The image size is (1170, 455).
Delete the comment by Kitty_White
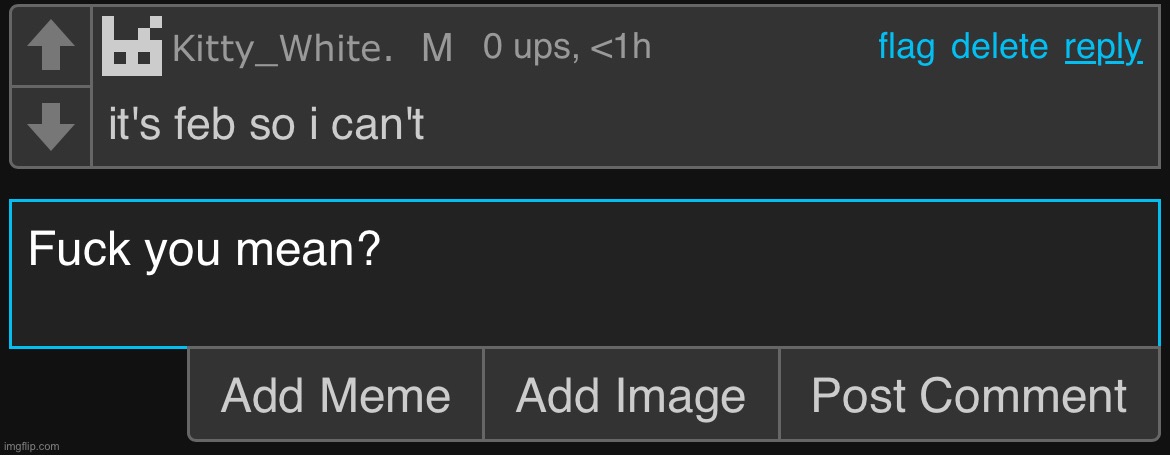pyautogui.click(x=999, y=46)
